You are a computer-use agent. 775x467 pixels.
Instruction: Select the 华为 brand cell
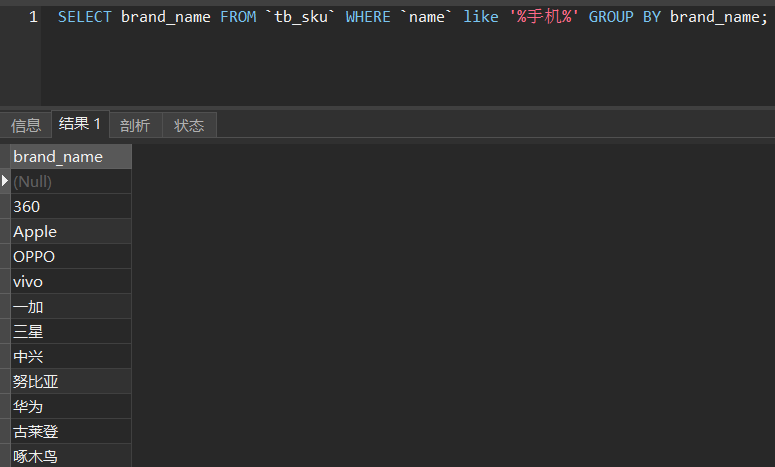click(71, 407)
